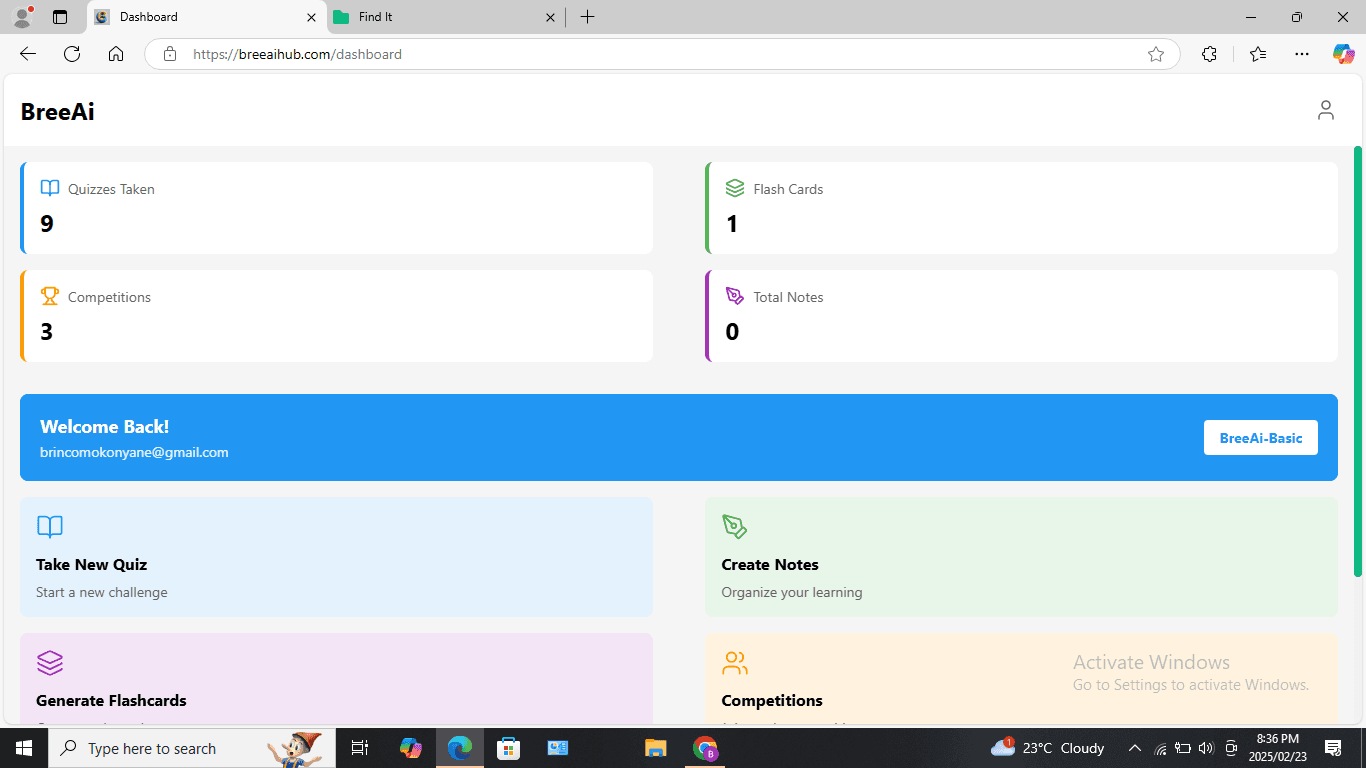Click the Total Notes count 0
The width and height of the screenshot is (1366, 768).
click(x=732, y=332)
